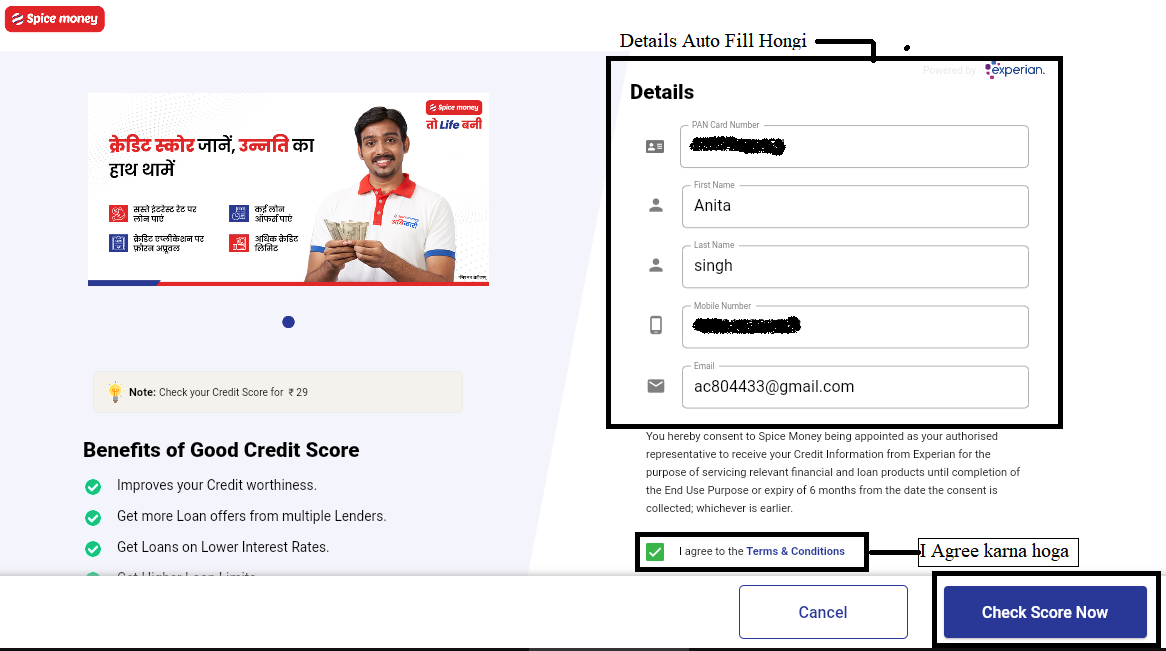Screen dimensions: 1166x651
Task: Click the Cancel button
Action: click(x=823, y=612)
